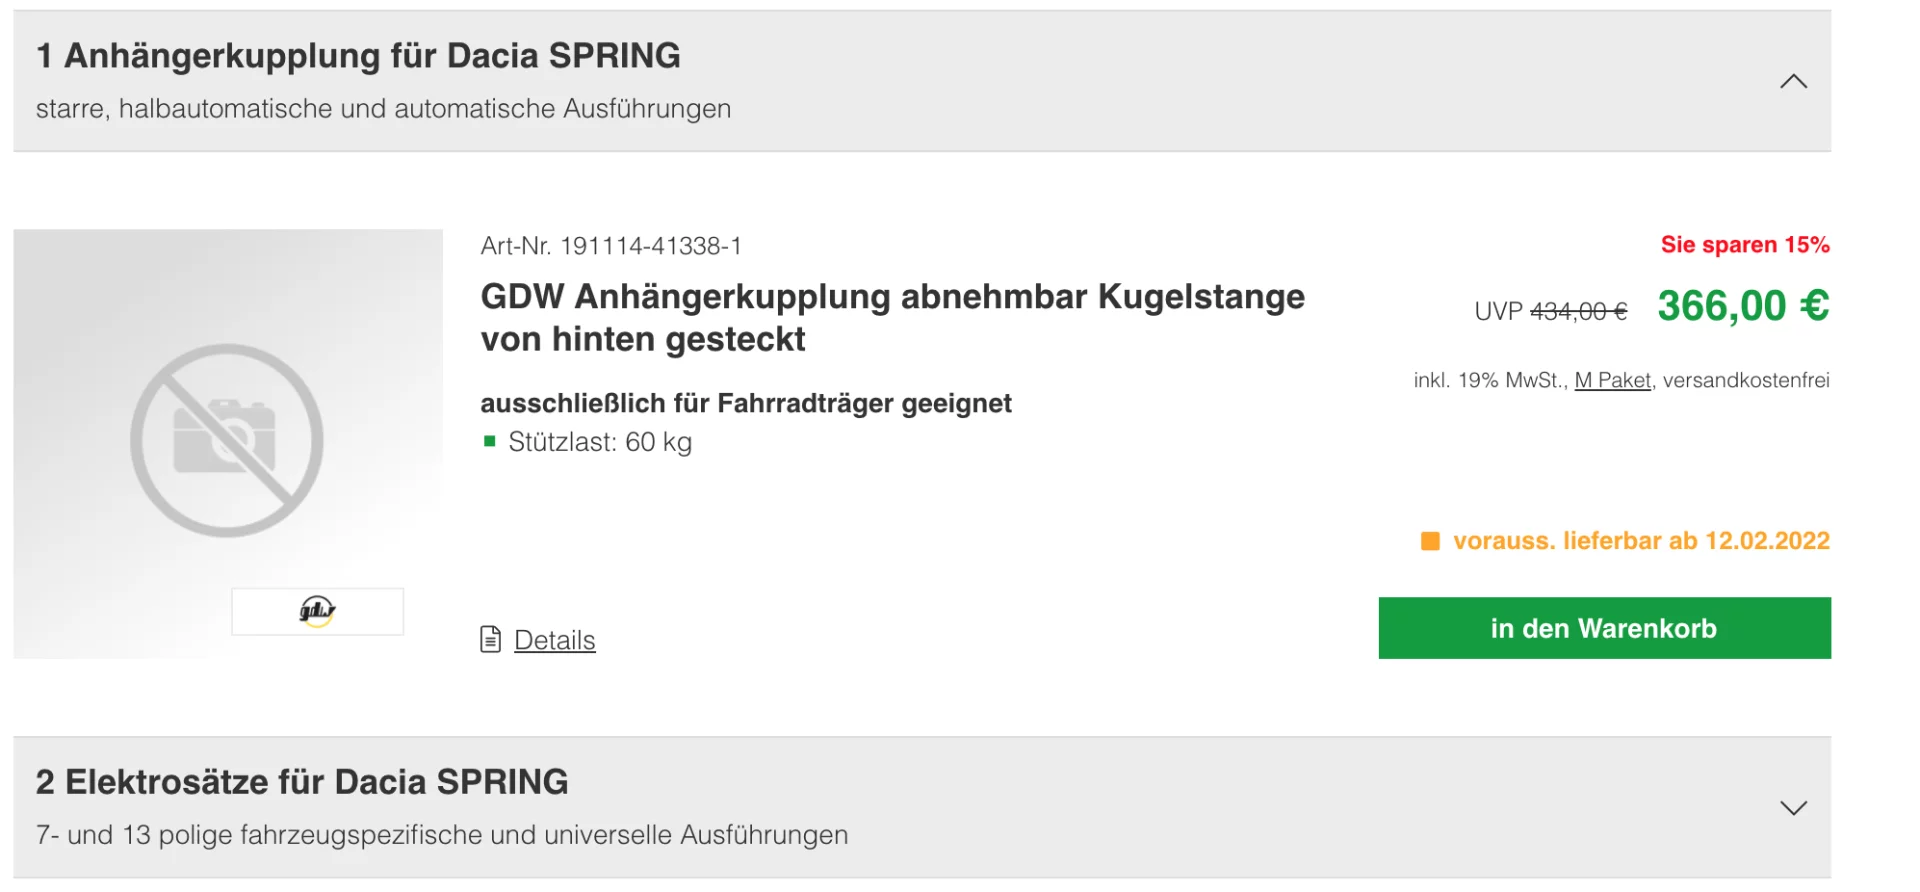Expand the Elektrosätze section chevron

point(1793,808)
